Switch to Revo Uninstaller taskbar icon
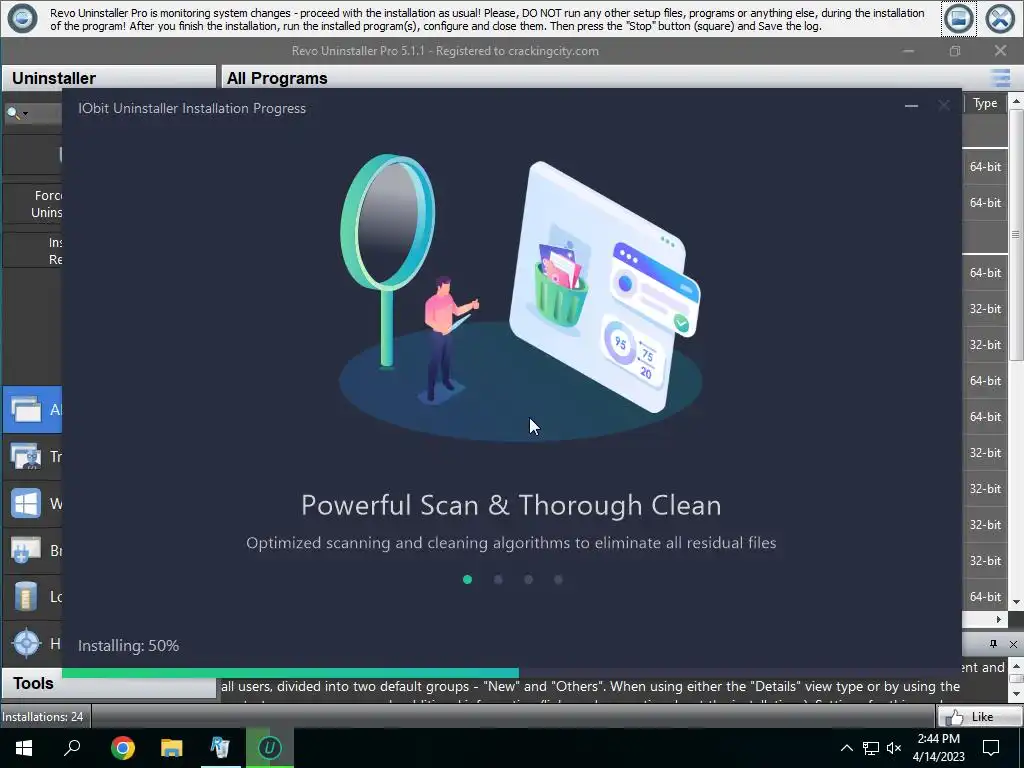Viewport: 1024px width, 768px height. pos(220,748)
